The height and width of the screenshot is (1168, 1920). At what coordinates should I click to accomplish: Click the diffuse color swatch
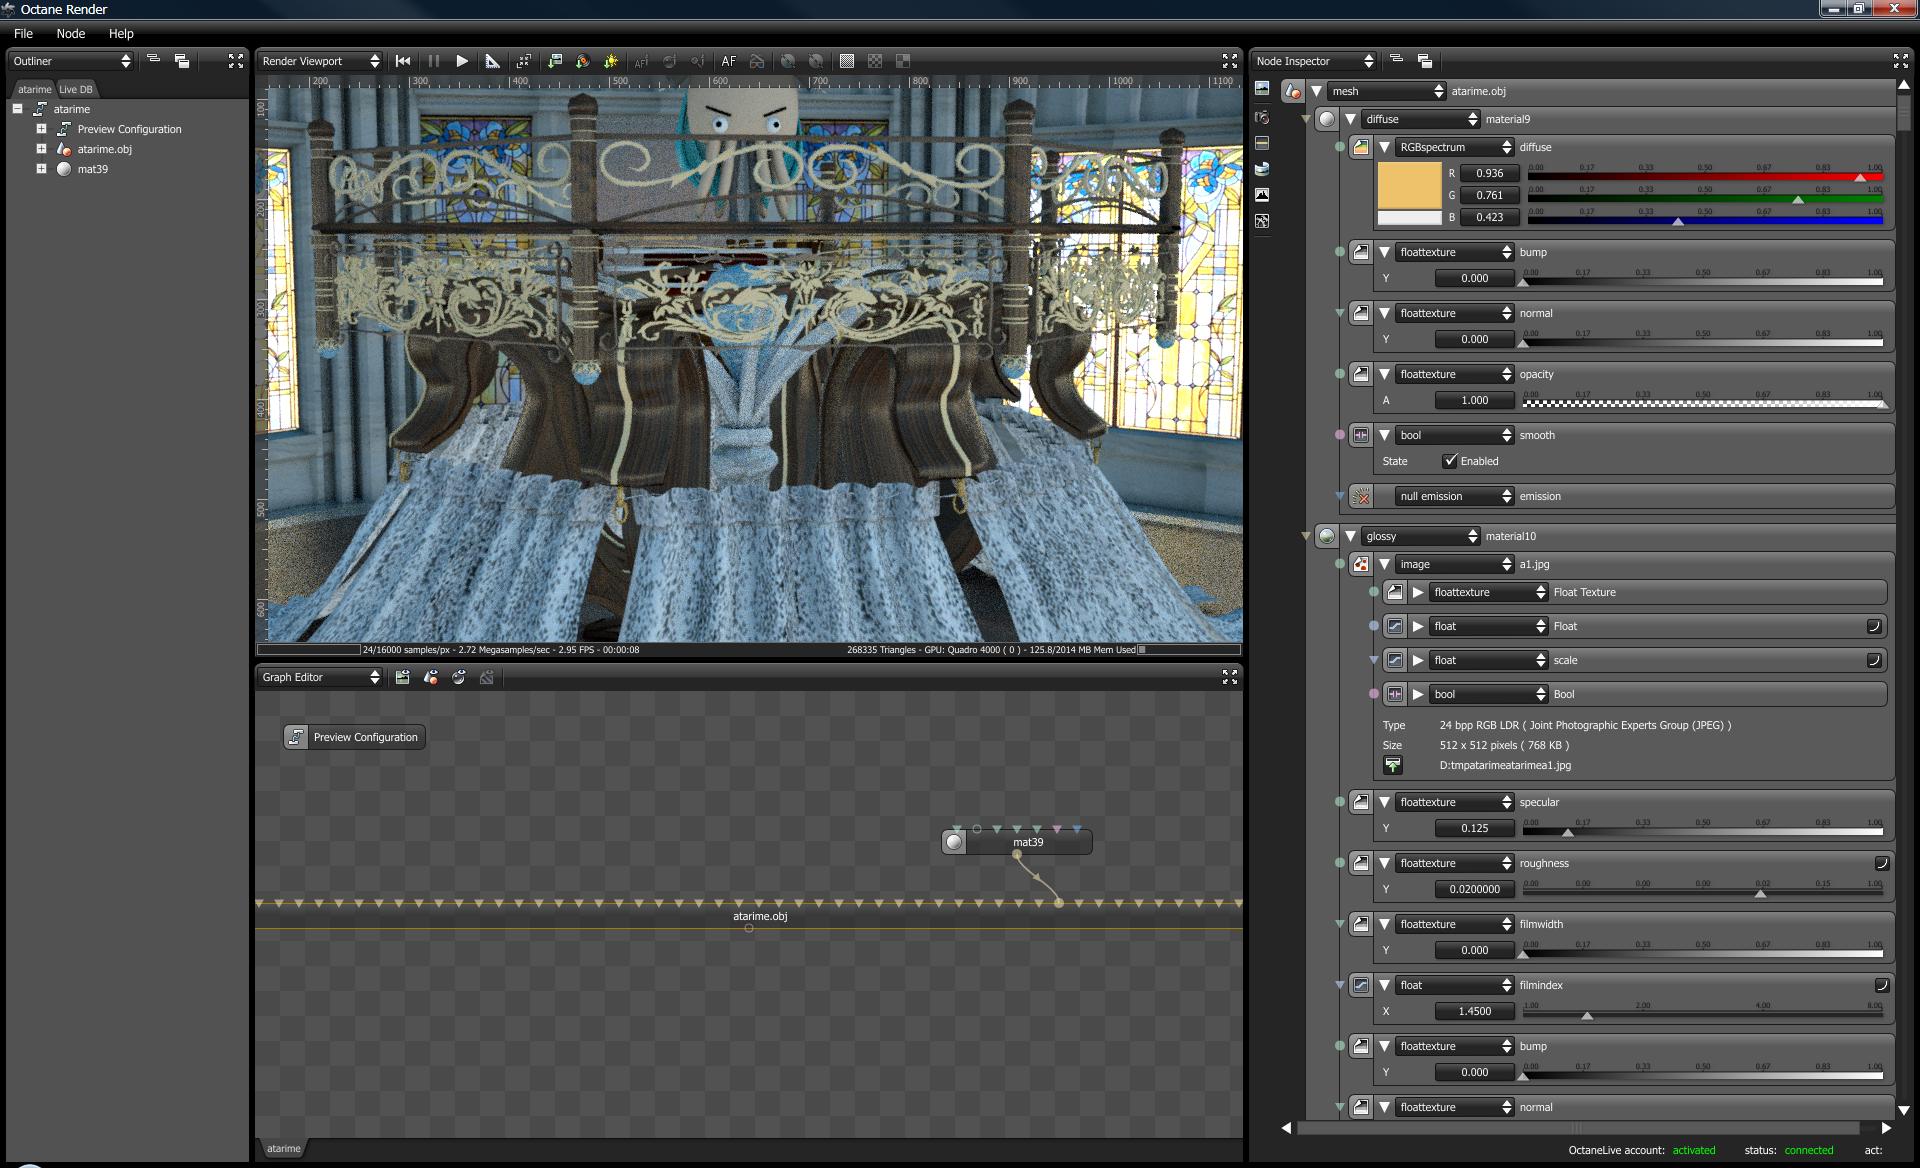tap(1409, 186)
